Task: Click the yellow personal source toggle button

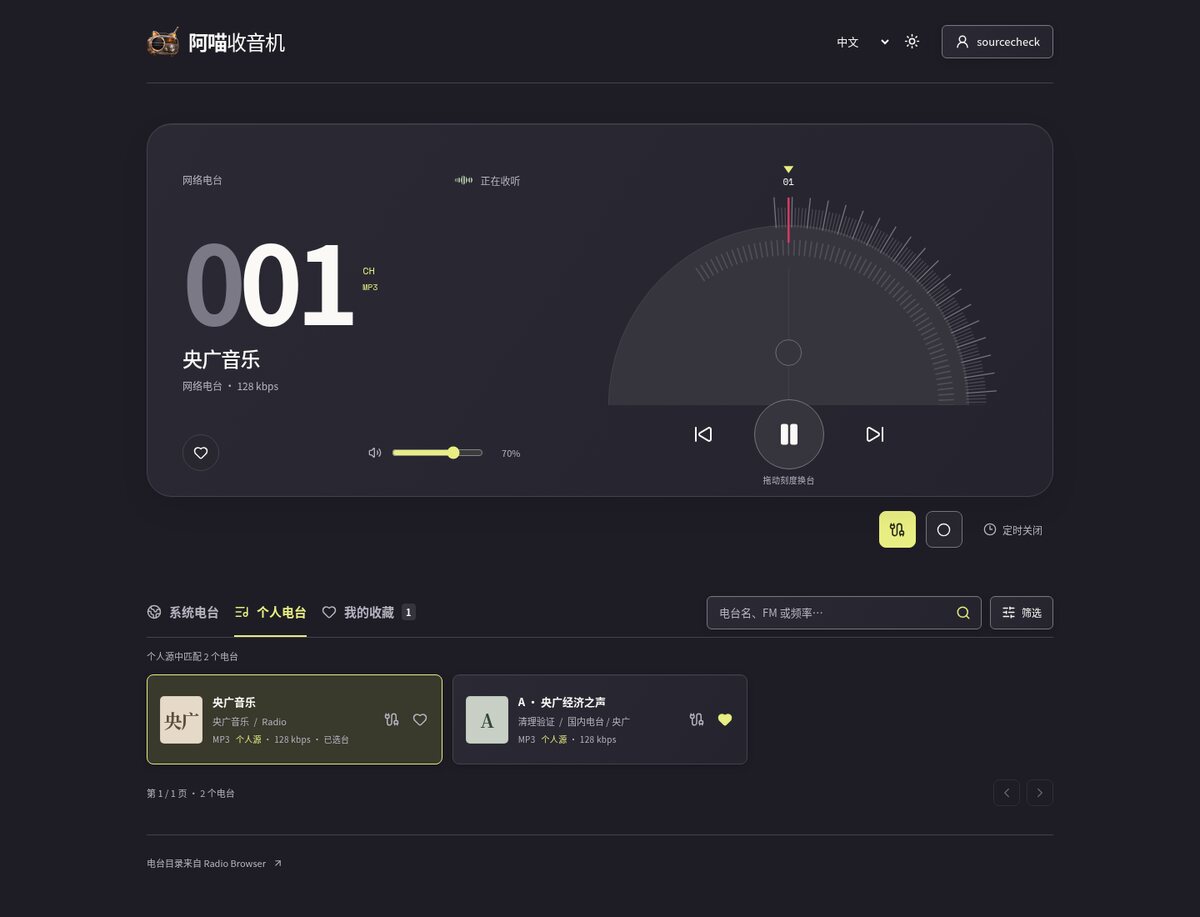Action: (897, 530)
